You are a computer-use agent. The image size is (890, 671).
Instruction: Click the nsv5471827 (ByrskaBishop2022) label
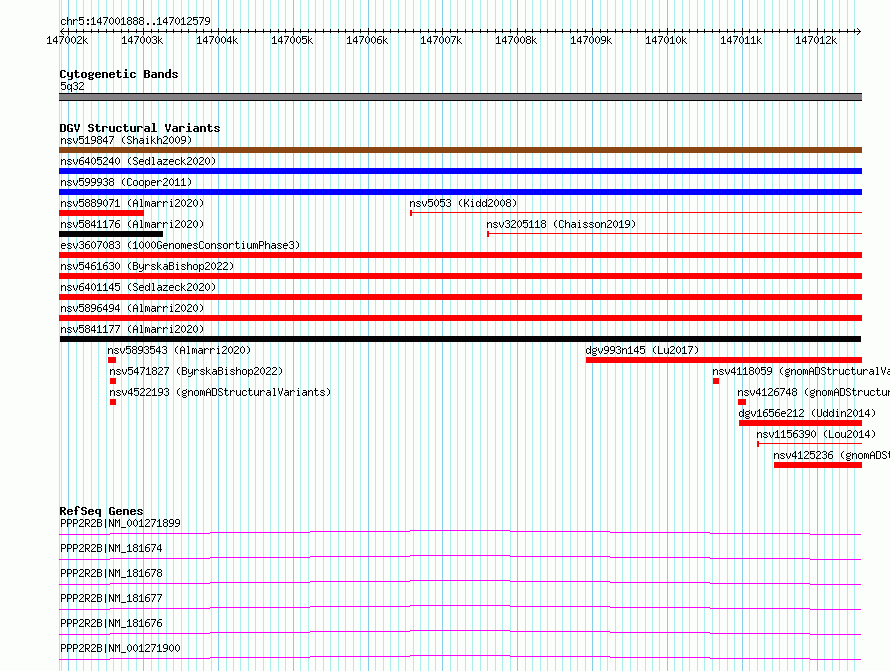point(196,371)
